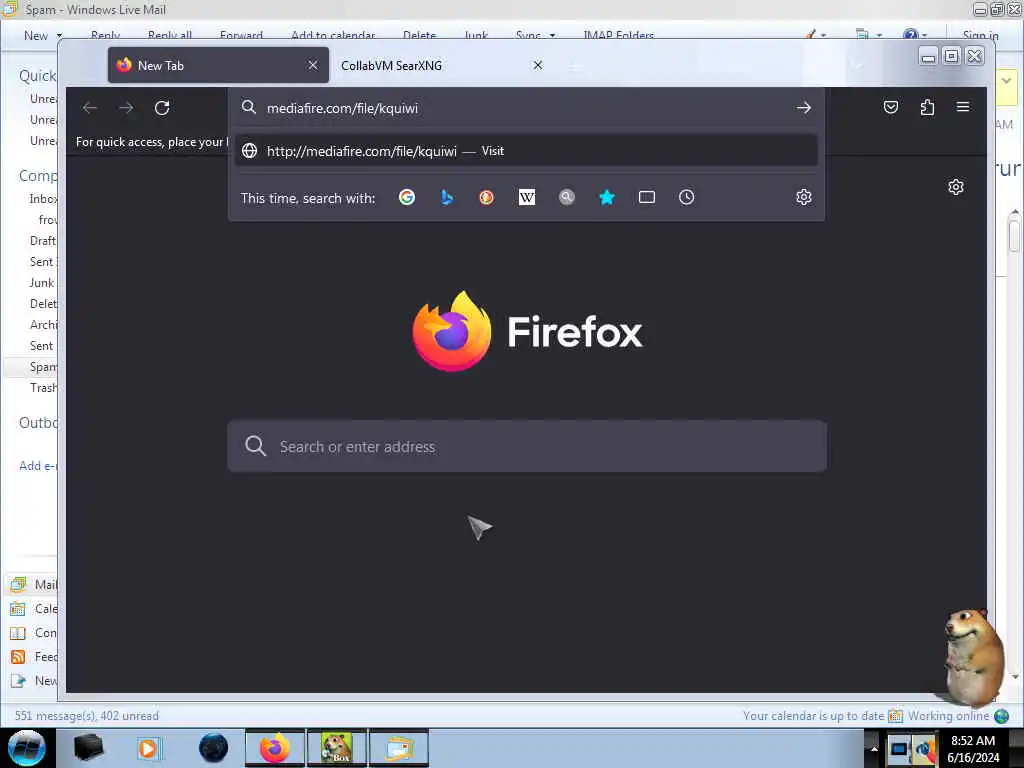Search this time with Bing

[x=447, y=197]
